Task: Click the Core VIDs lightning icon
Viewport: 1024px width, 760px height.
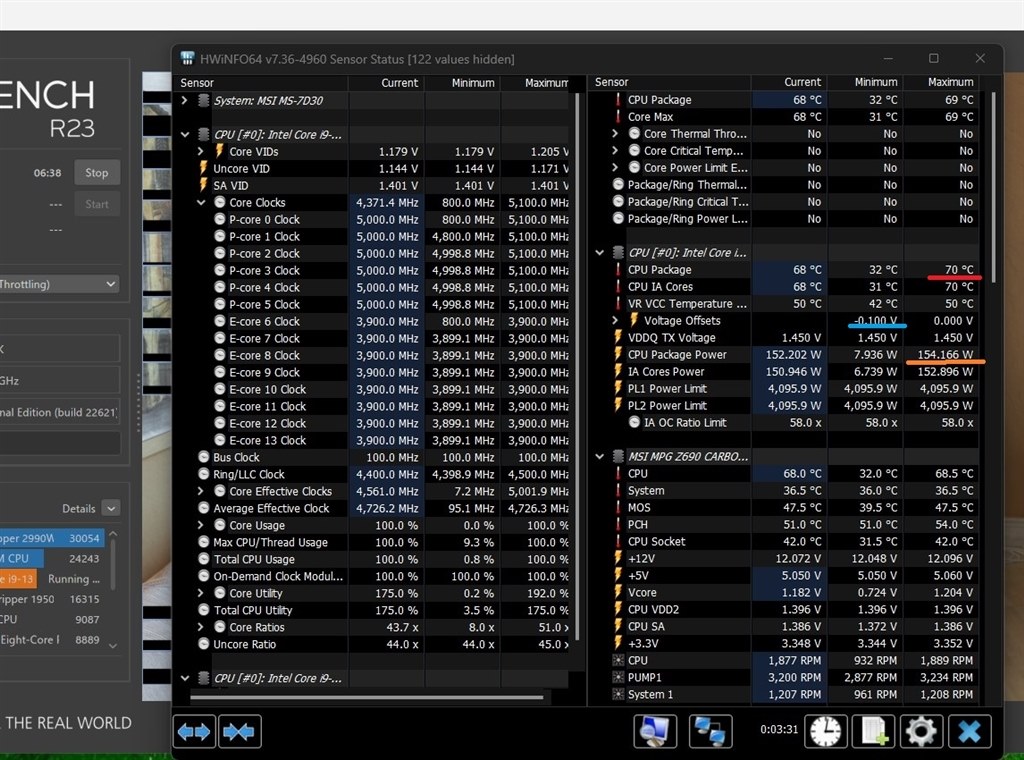Action: coord(219,151)
